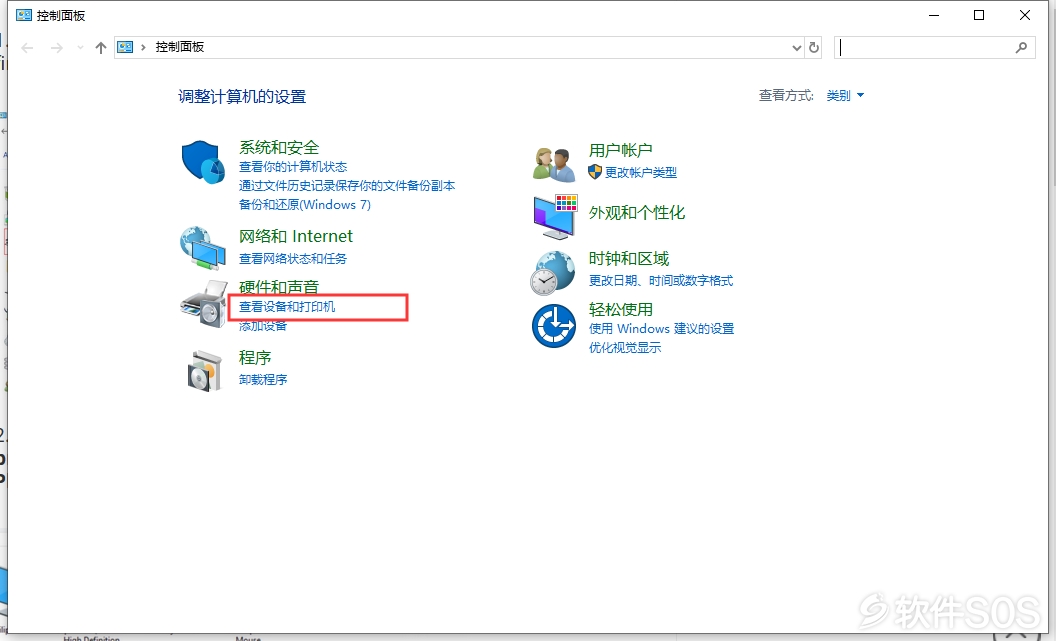This screenshot has height=641, width=1056.
Task: Click 卸载程序 link
Action: 263,380
